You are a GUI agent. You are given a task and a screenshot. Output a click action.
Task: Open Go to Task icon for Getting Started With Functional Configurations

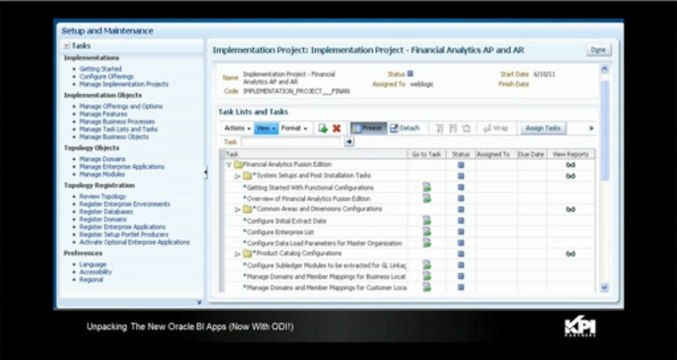click(427, 187)
